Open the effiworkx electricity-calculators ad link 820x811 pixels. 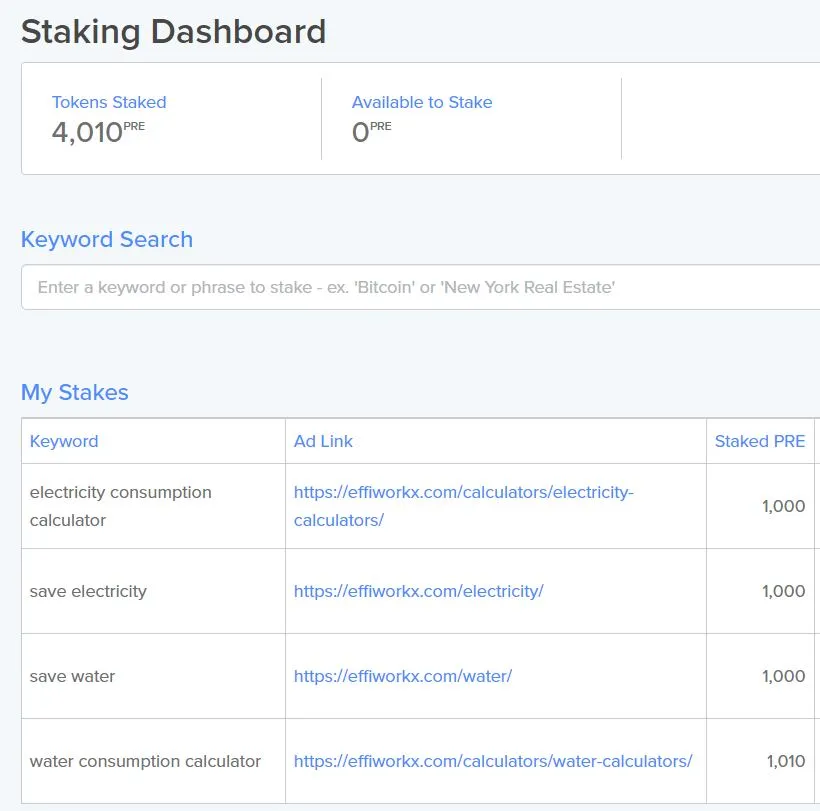tap(463, 506)
